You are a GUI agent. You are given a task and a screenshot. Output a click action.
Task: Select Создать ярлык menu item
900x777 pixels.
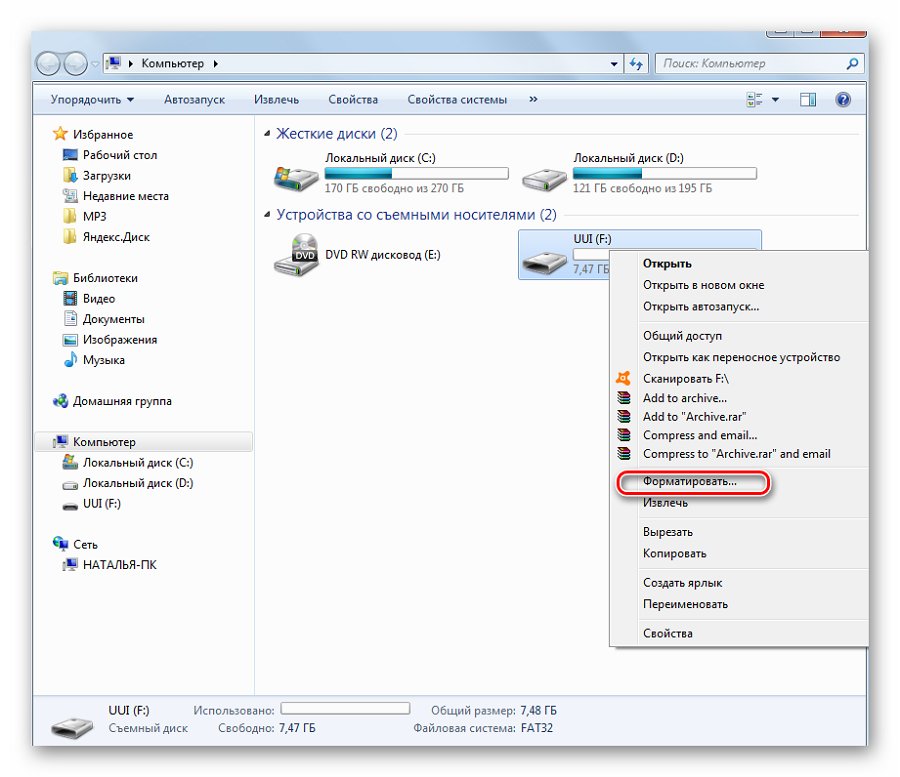click(682, 582)
